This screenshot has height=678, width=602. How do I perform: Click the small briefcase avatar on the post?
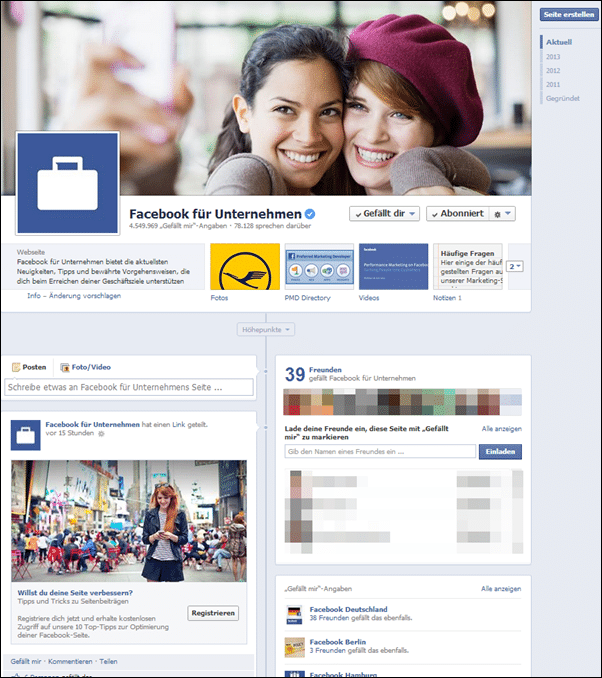(26, 435)
